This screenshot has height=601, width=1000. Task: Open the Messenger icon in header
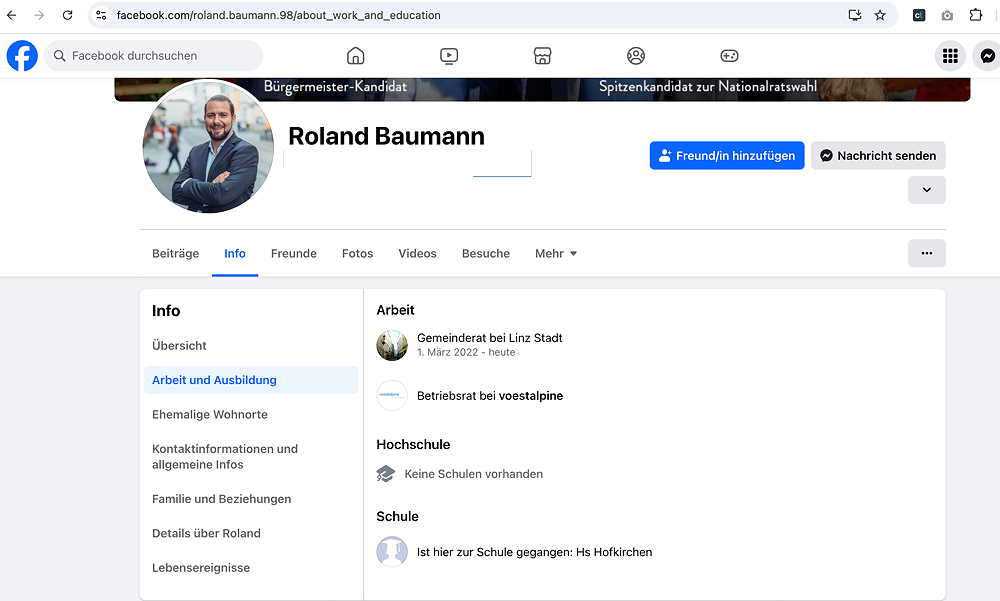pyautogui.click(x=987, y=56)
